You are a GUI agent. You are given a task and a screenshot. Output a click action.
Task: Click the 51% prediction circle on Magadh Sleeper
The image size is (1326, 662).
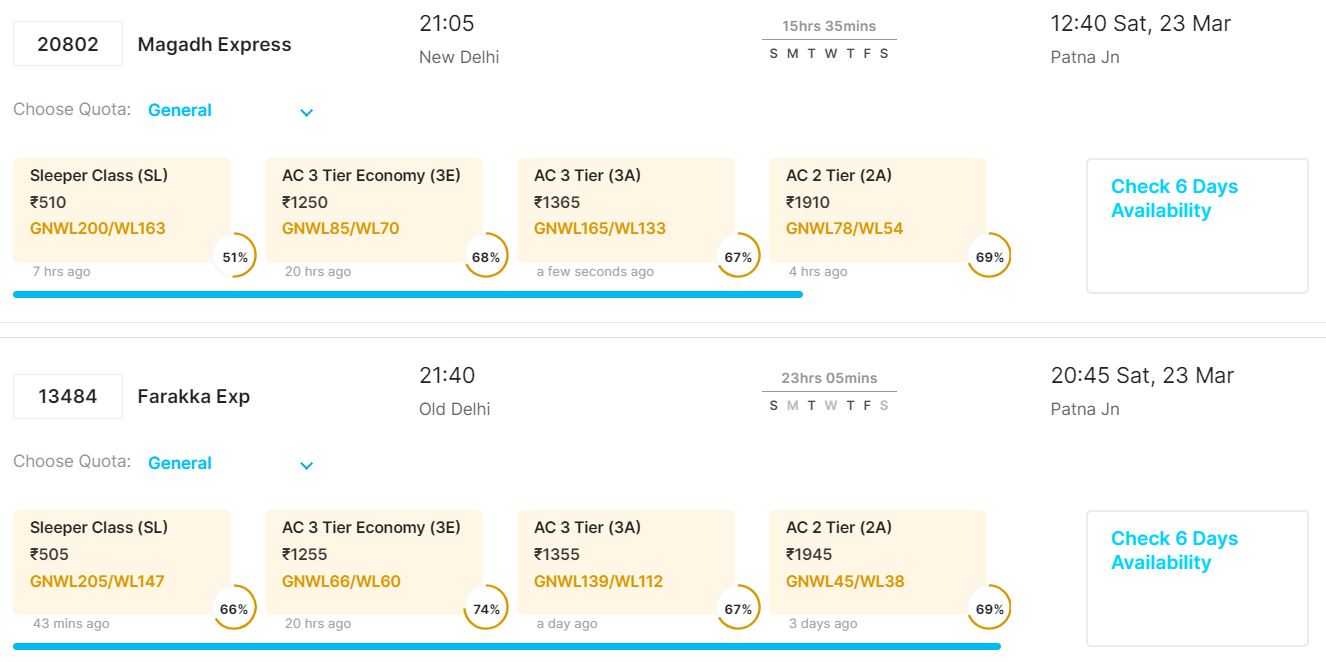235,257
